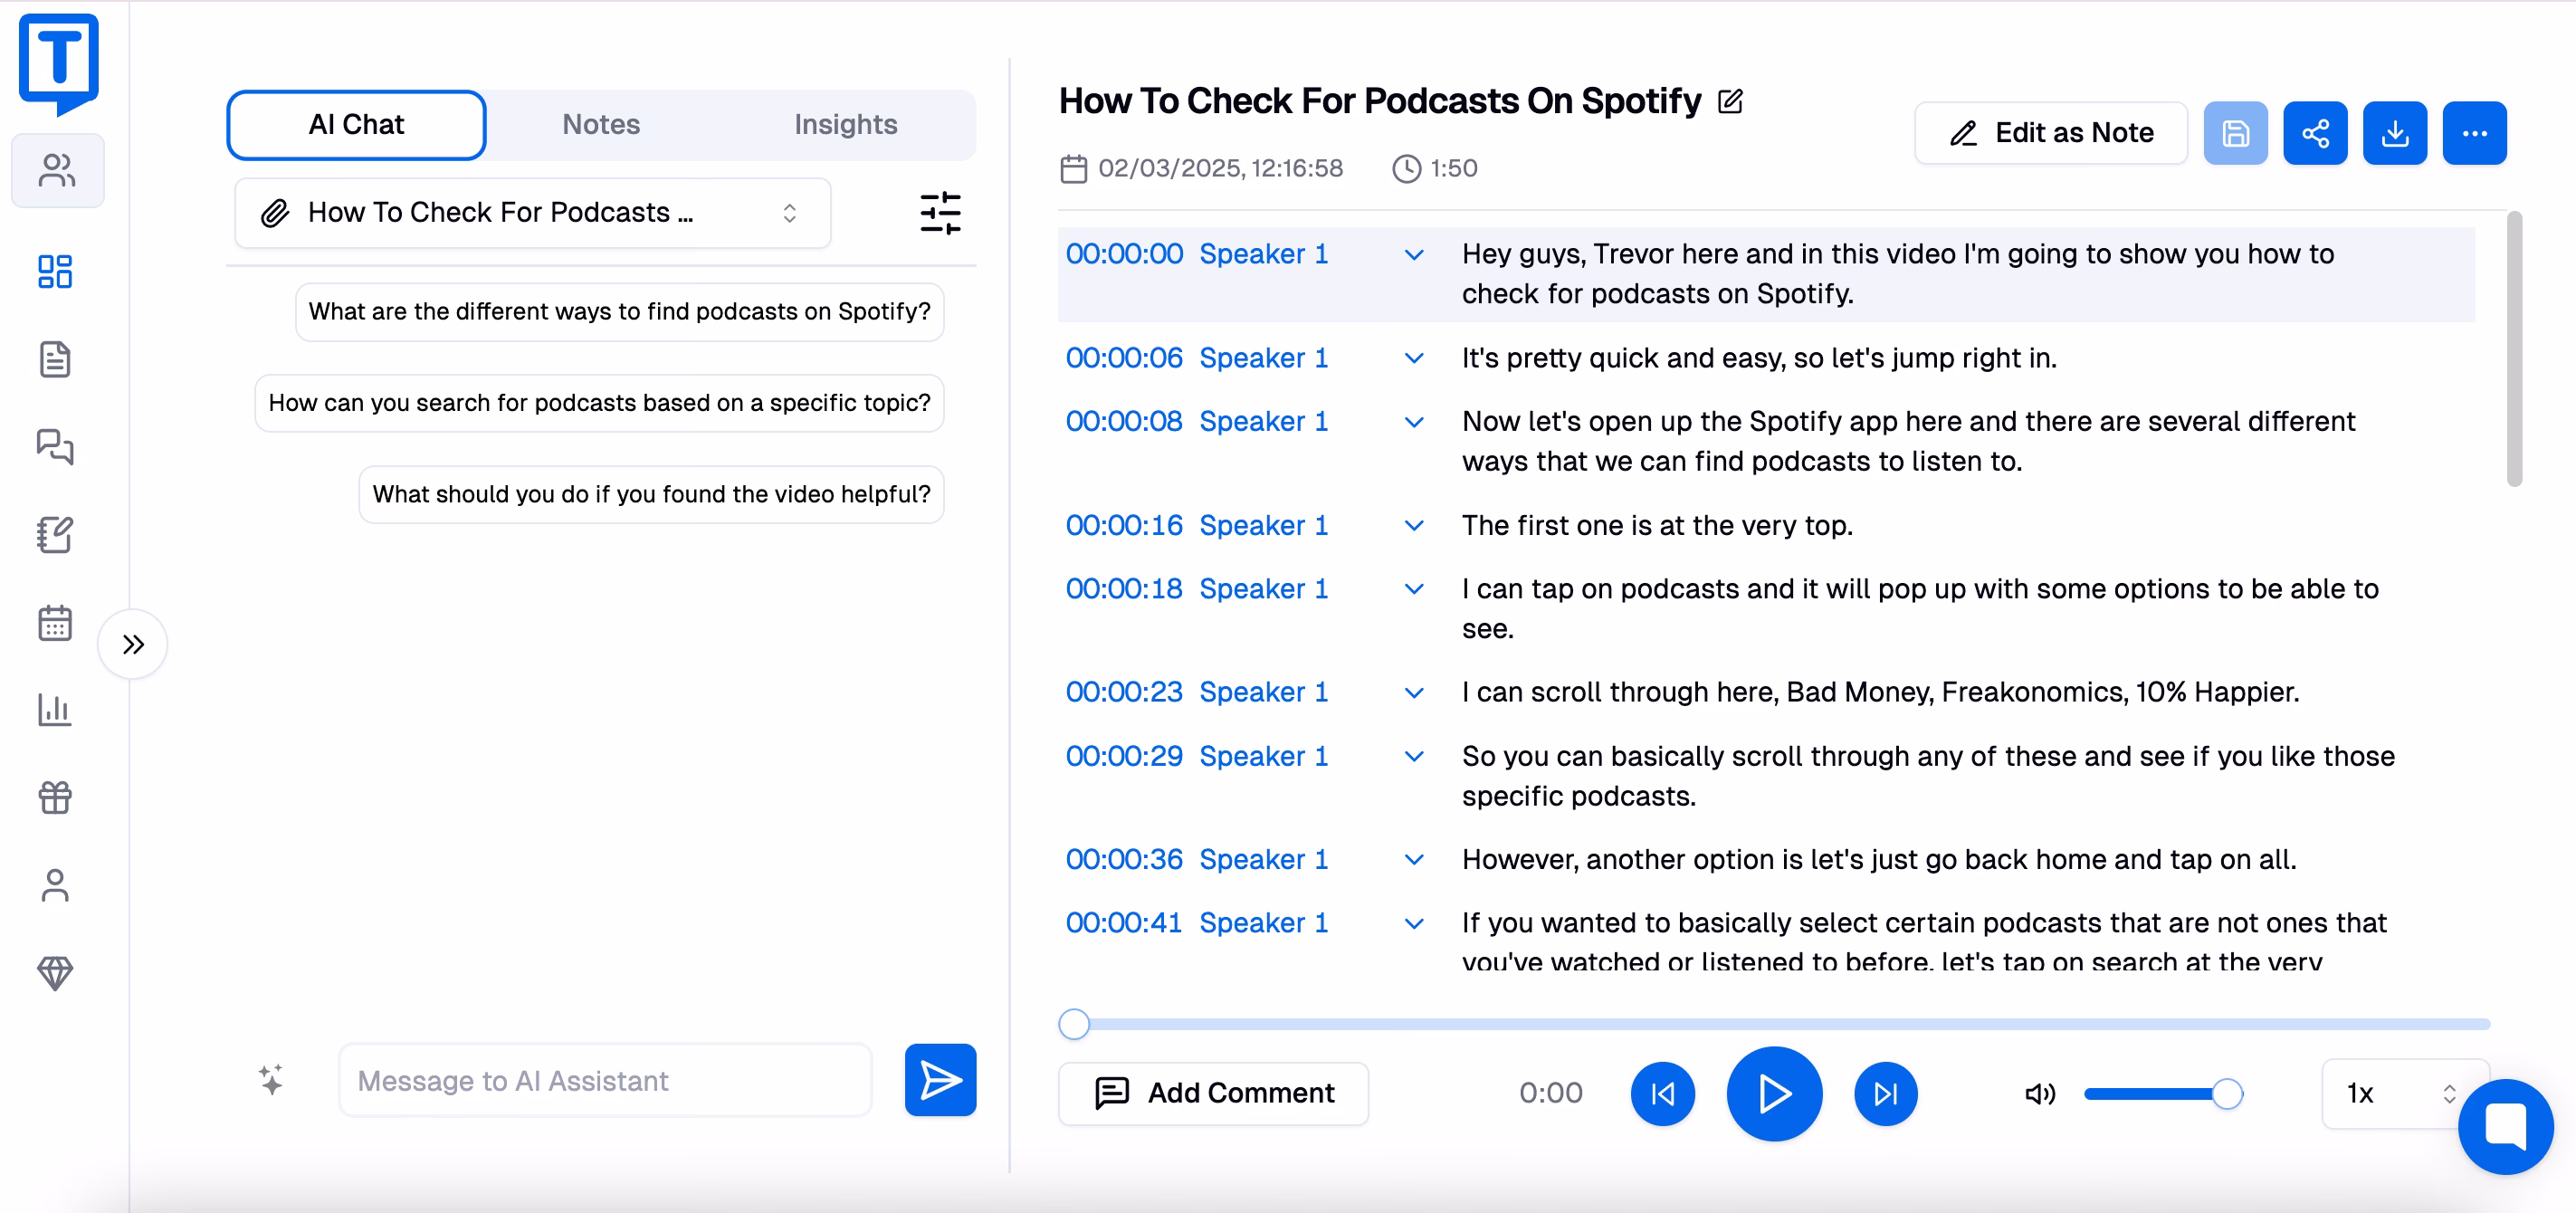This screenshot has width=2576, height=1213.
Task: Open the support chat bubble widget
Action: tap(2505, 1126)
